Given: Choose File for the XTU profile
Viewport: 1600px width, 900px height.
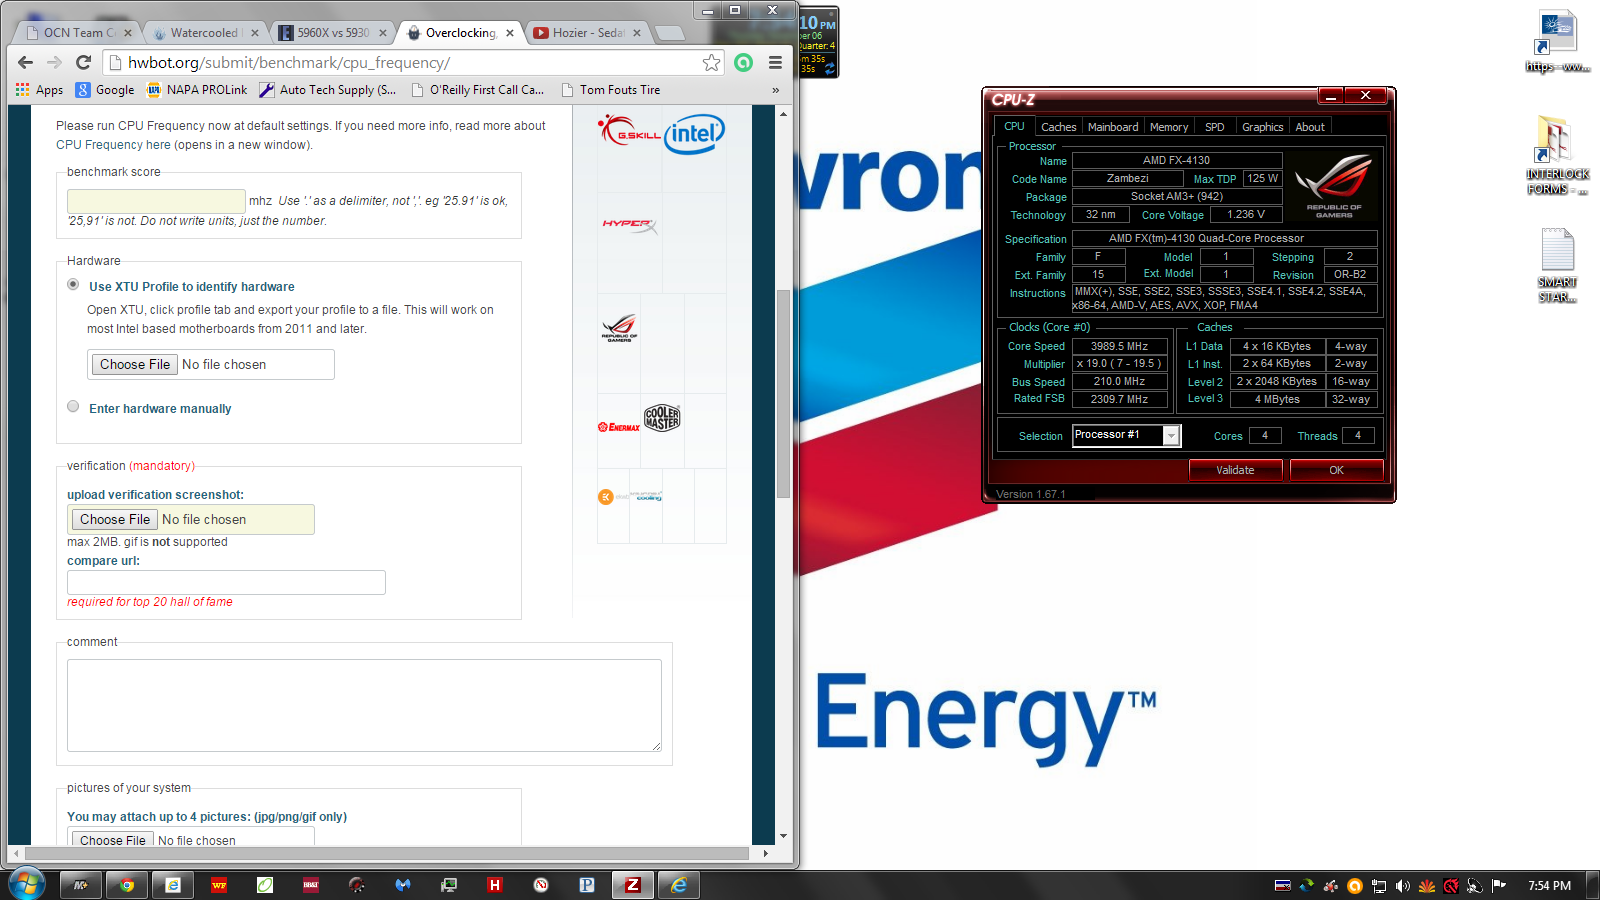Looking at the screenshot, I should point(135,364).
